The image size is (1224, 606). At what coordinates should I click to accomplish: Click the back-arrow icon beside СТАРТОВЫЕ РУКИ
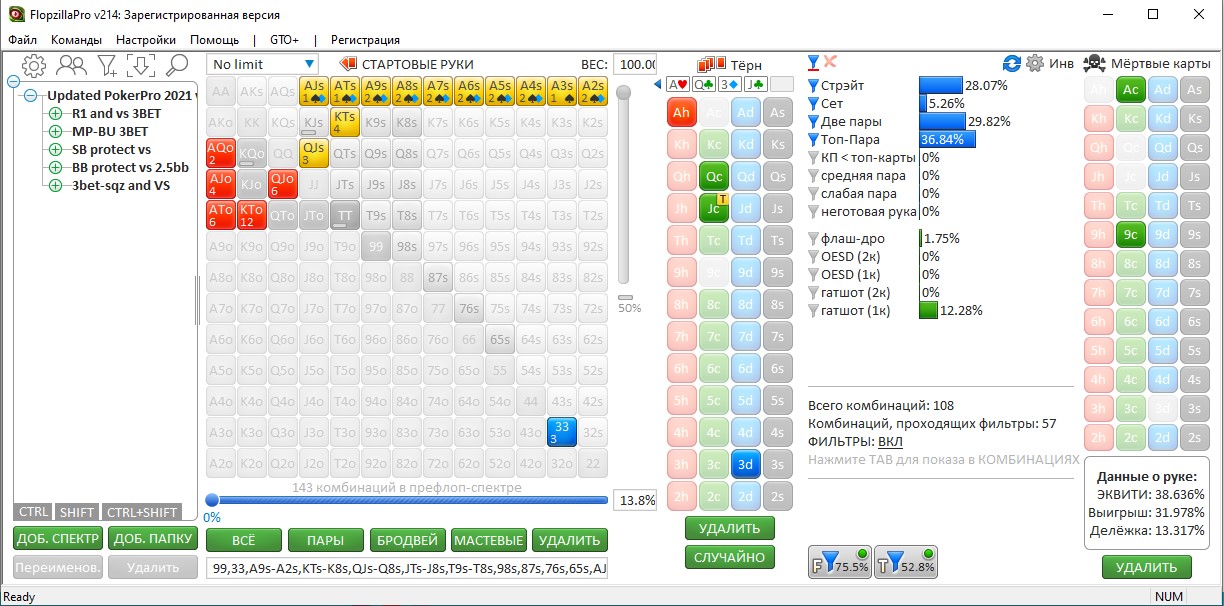348,64
